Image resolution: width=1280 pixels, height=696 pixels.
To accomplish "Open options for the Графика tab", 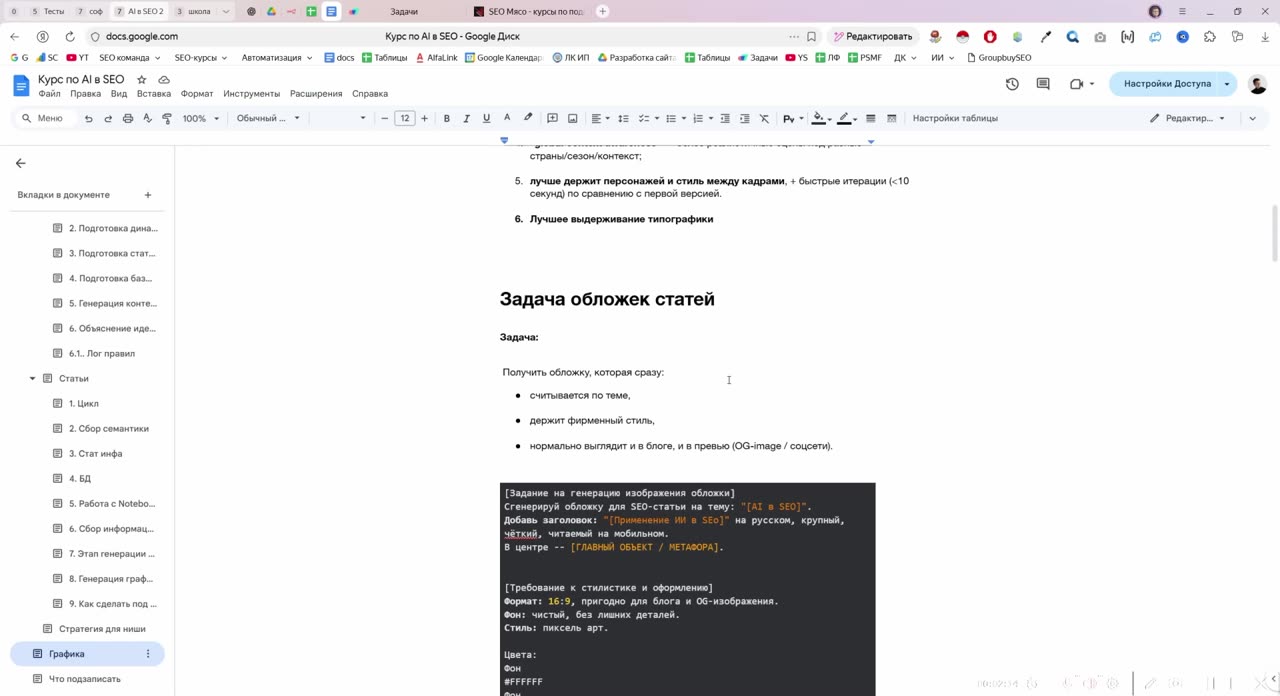I will [148, 654].
